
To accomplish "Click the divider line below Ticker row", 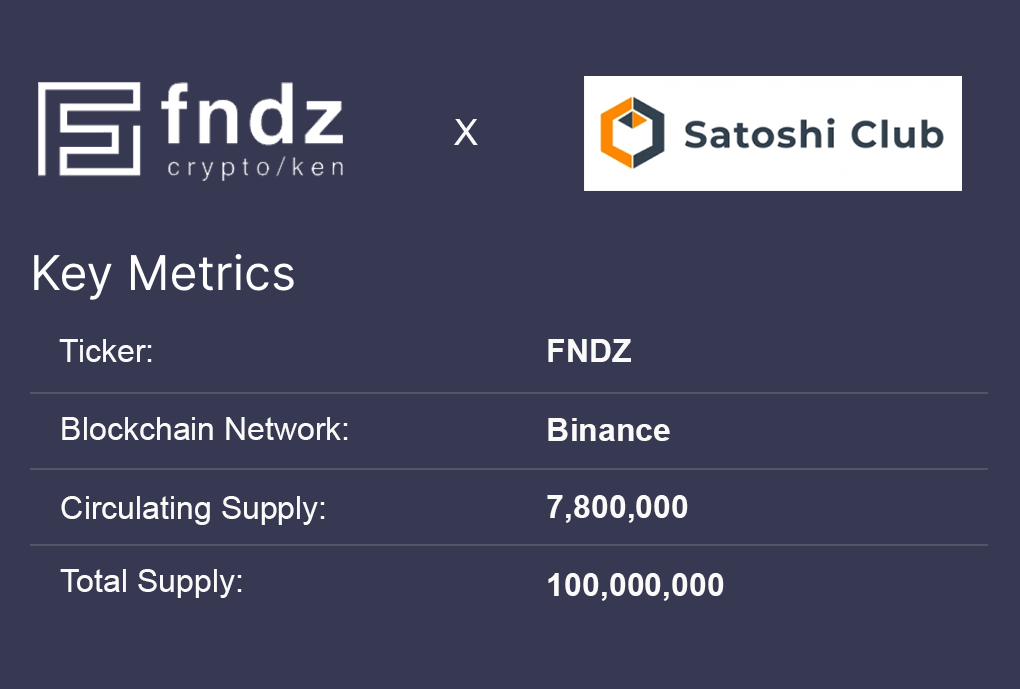I will tap(508, 393).
